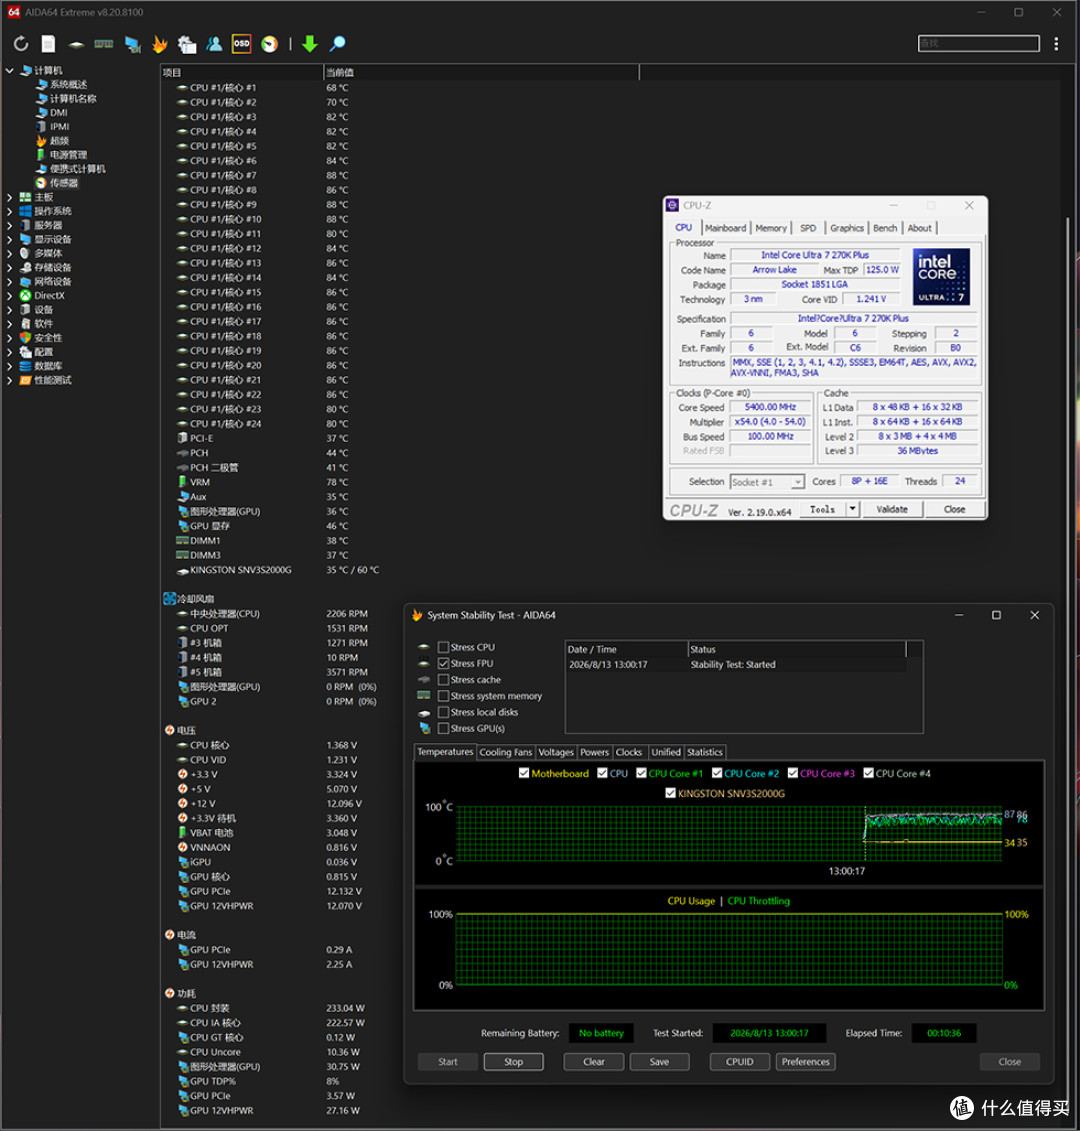Image resolution: width=1080 pixels, height=1131 pixels.
Task: Enable the Stress CPU checkbox
Action: click(444, 647)
